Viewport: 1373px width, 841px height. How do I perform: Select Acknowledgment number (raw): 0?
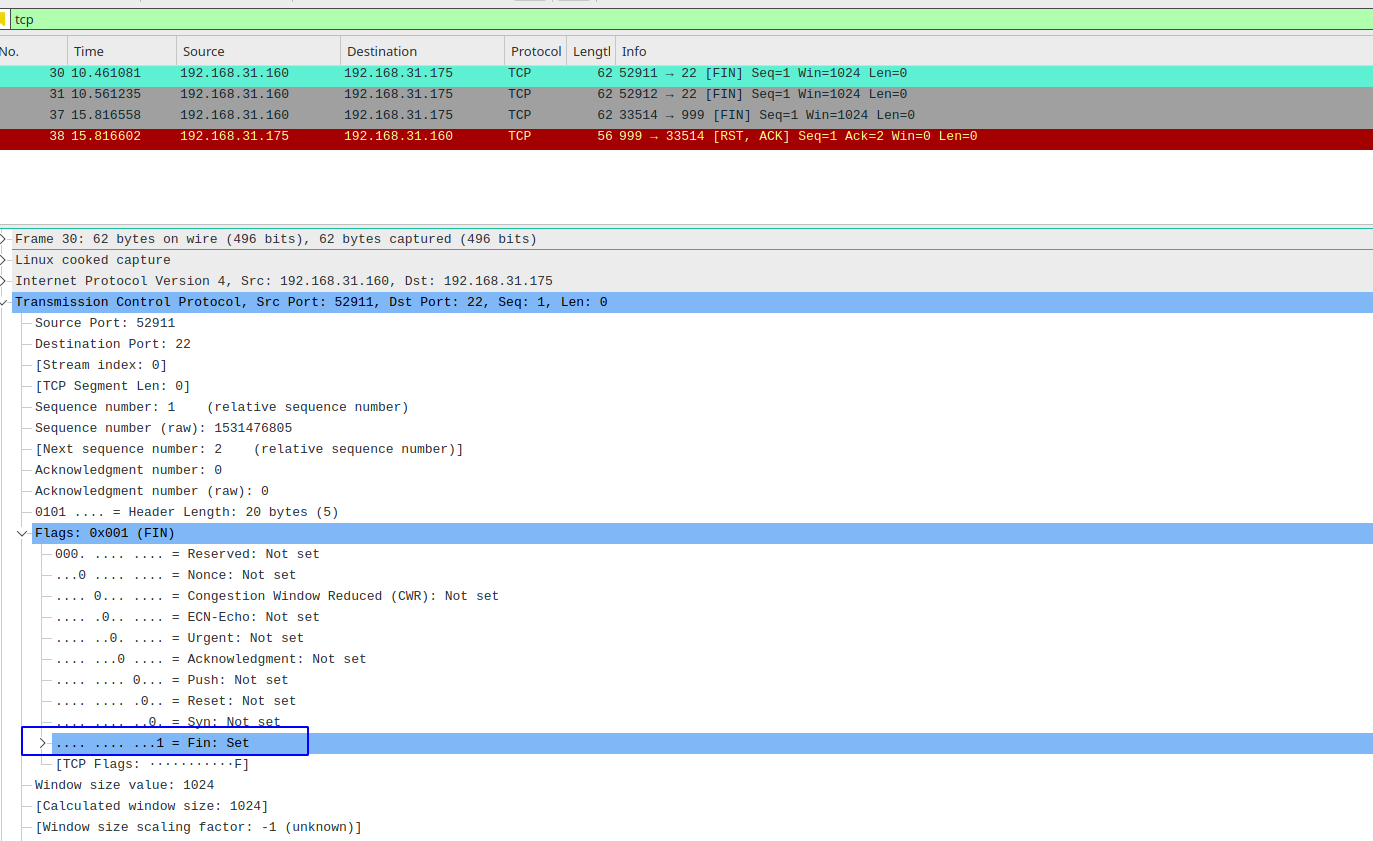tap(152, 491)
